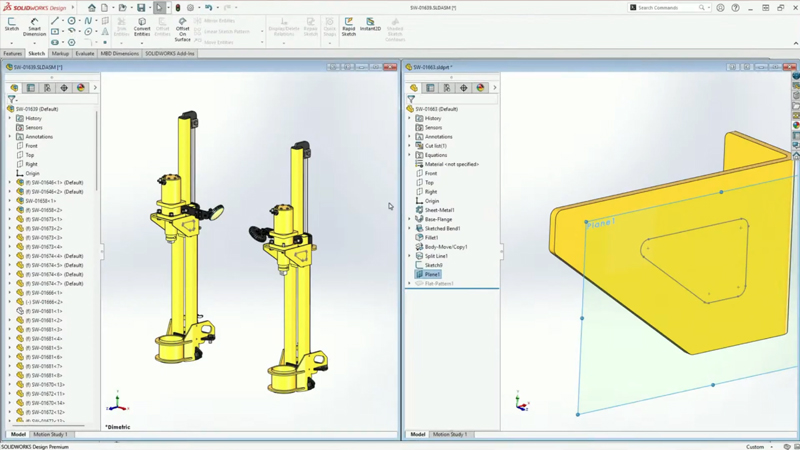
Task: Select Plane1 in the feature tree
Action: 432,274
